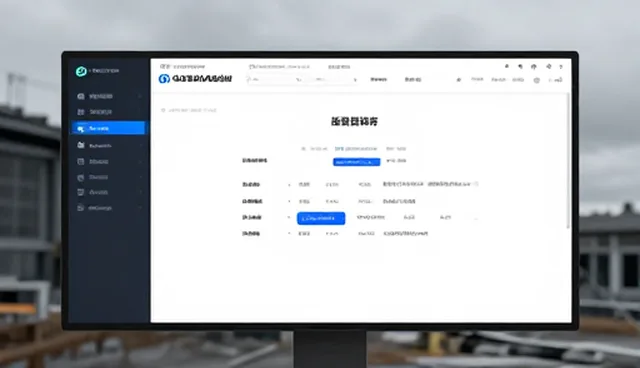Expand the chevron of the topmost sidebar item

point(140,96)
